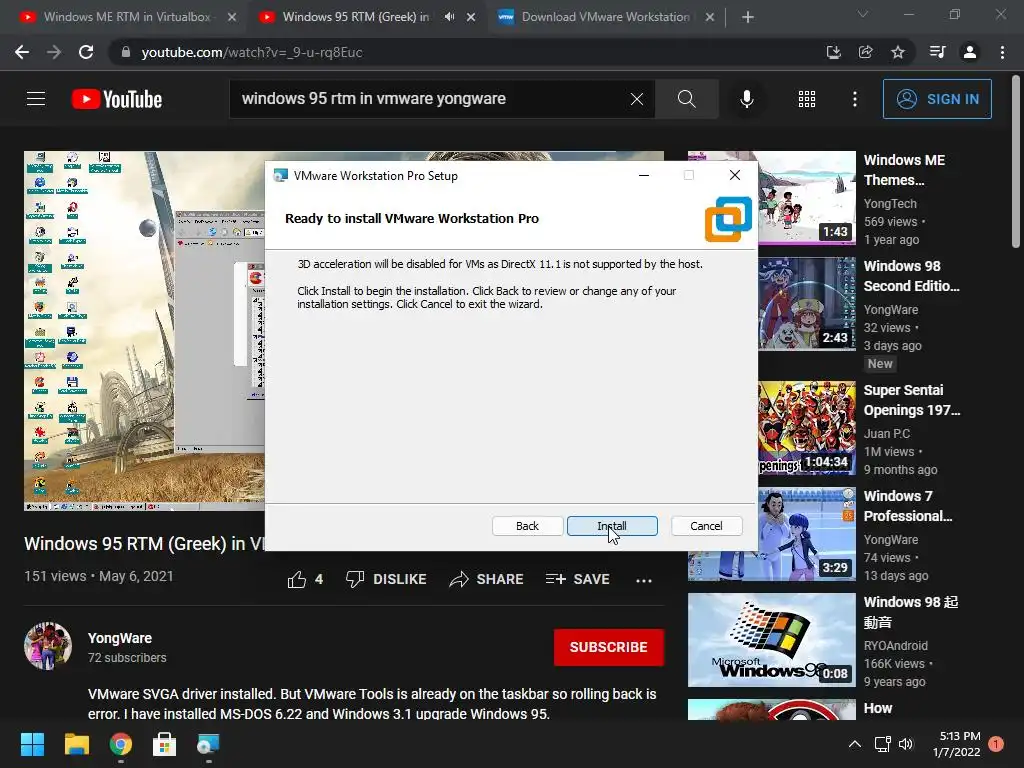Minimize the VMware Workstation Pro Setup window
The height and width of the screenshot is (768, 1024).
[x=644, y=175]
